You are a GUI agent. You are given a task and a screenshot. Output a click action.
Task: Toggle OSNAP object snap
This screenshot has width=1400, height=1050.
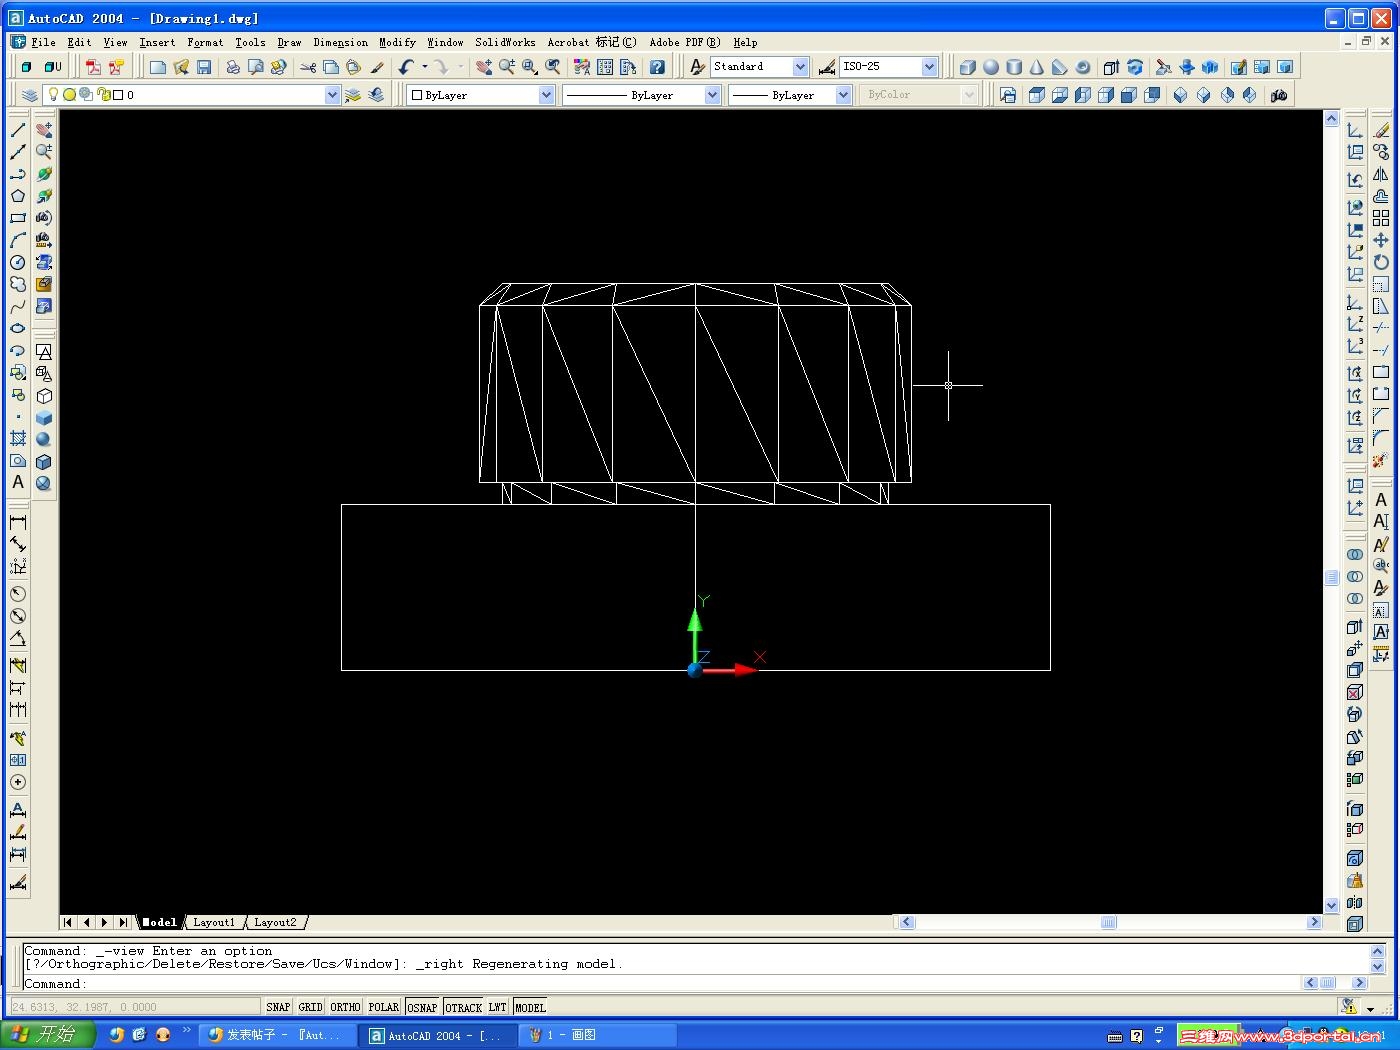422,1007
